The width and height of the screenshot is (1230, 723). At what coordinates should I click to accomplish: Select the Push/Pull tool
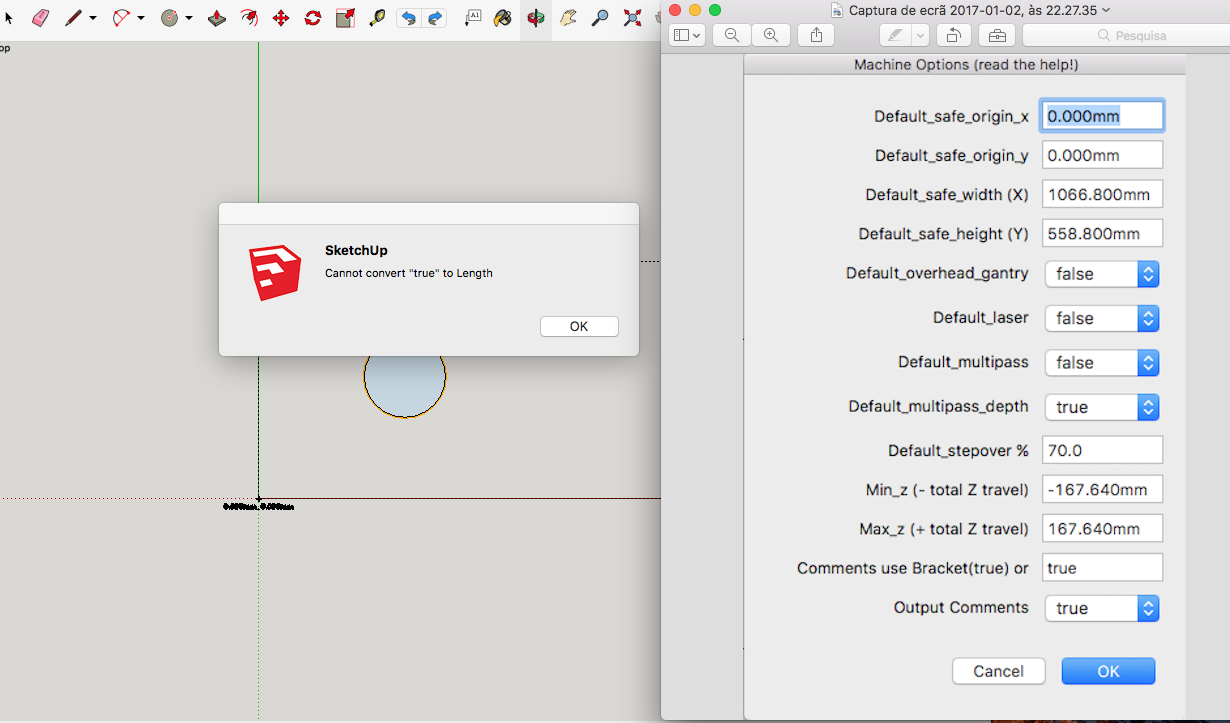tap(217, 18)
